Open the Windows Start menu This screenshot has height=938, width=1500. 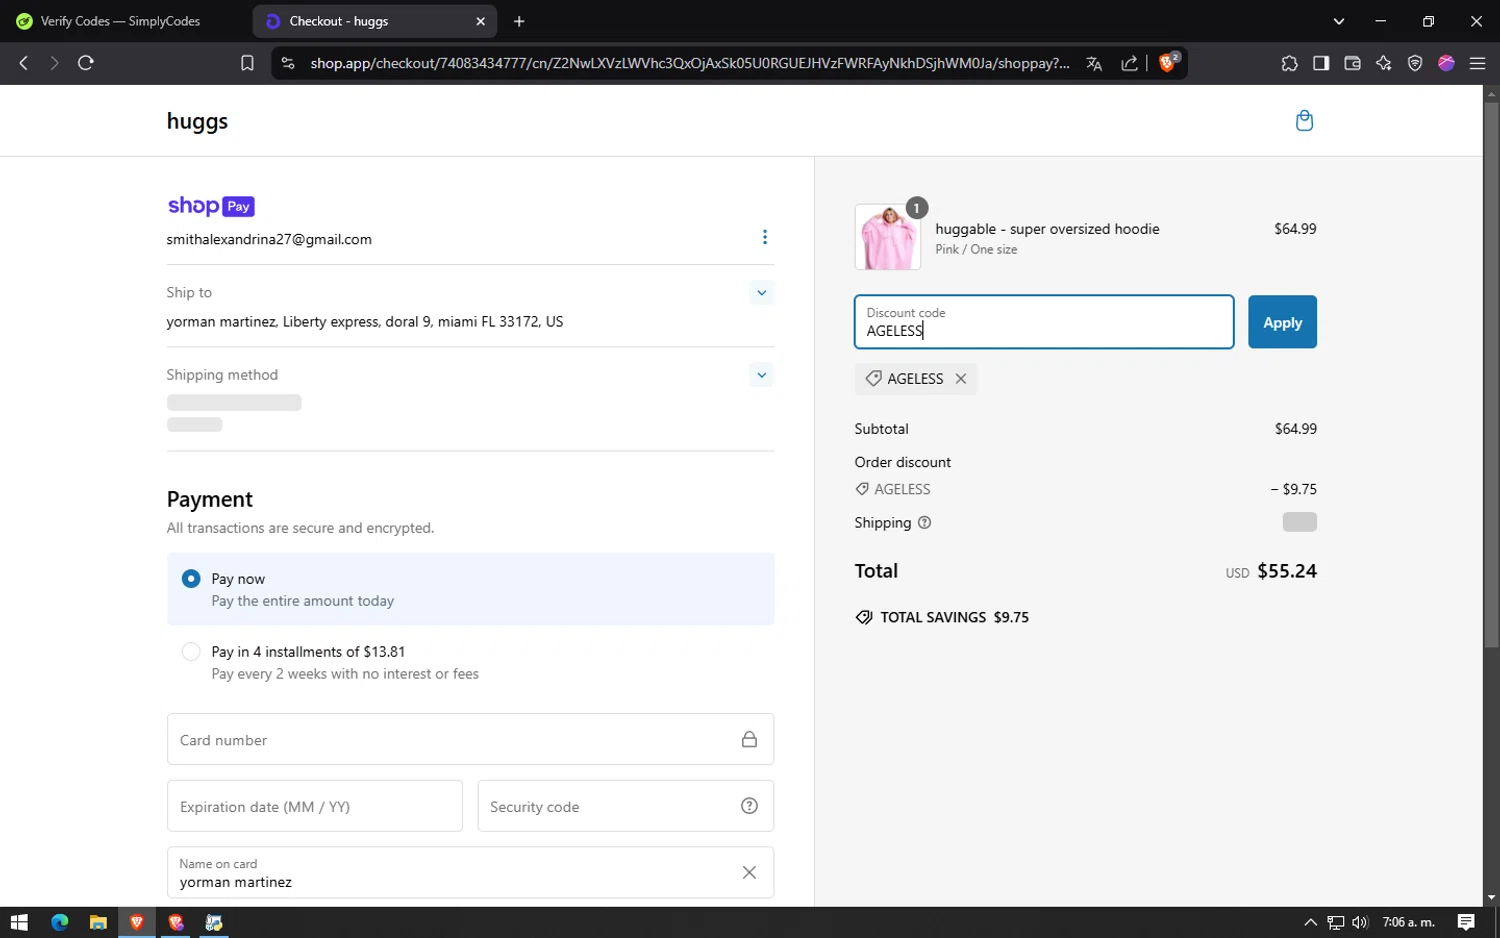tap(19, 922)
